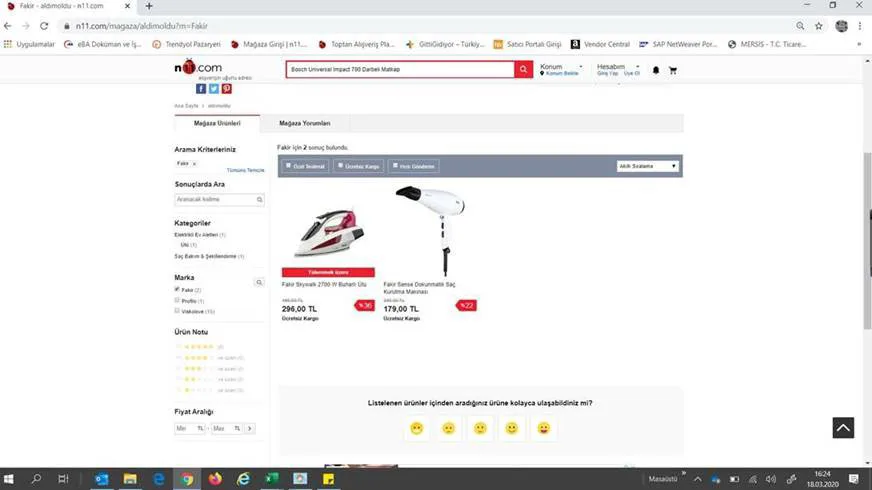Select the tongue-out happiest feedback emoji
This screenshot has width=872, height=490.
(x=543, y=428)
